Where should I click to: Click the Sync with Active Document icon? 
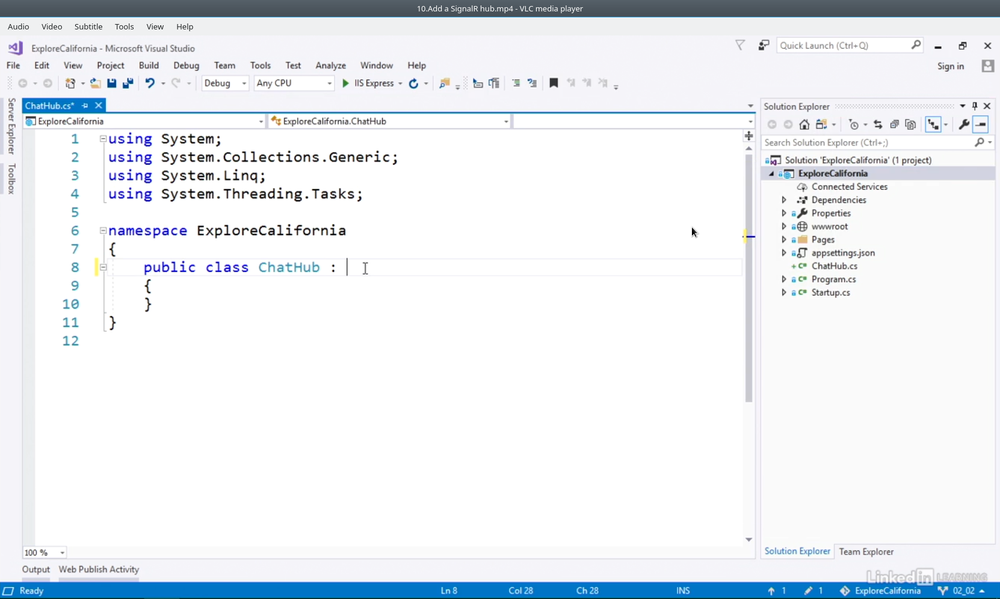click(878, 125)
